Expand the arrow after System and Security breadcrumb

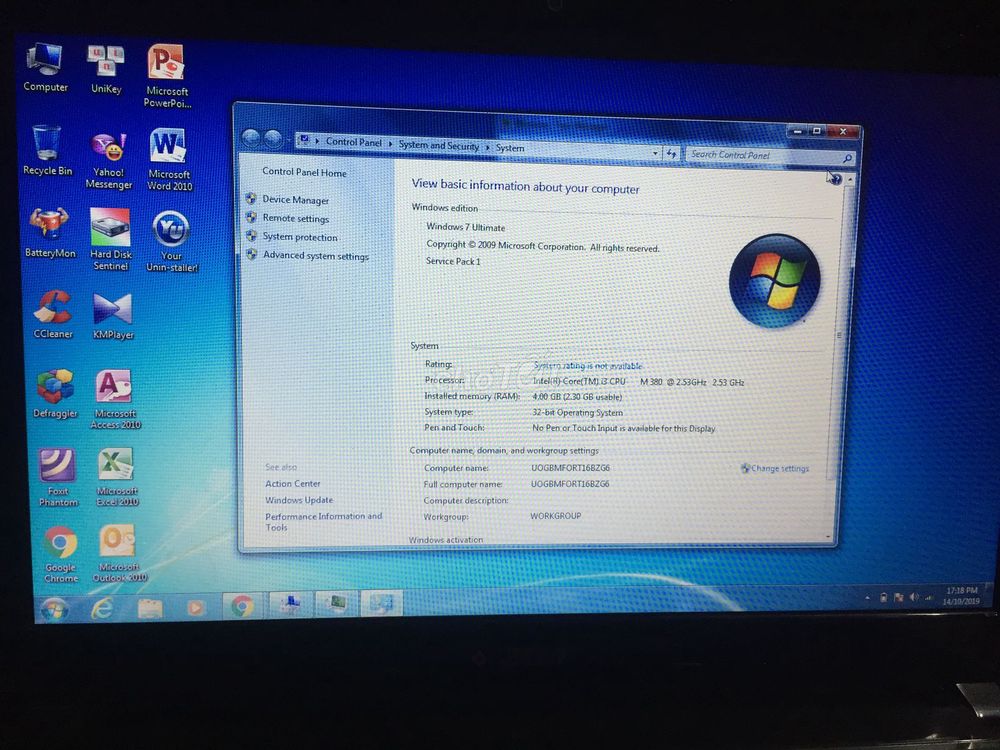(488, 147)
